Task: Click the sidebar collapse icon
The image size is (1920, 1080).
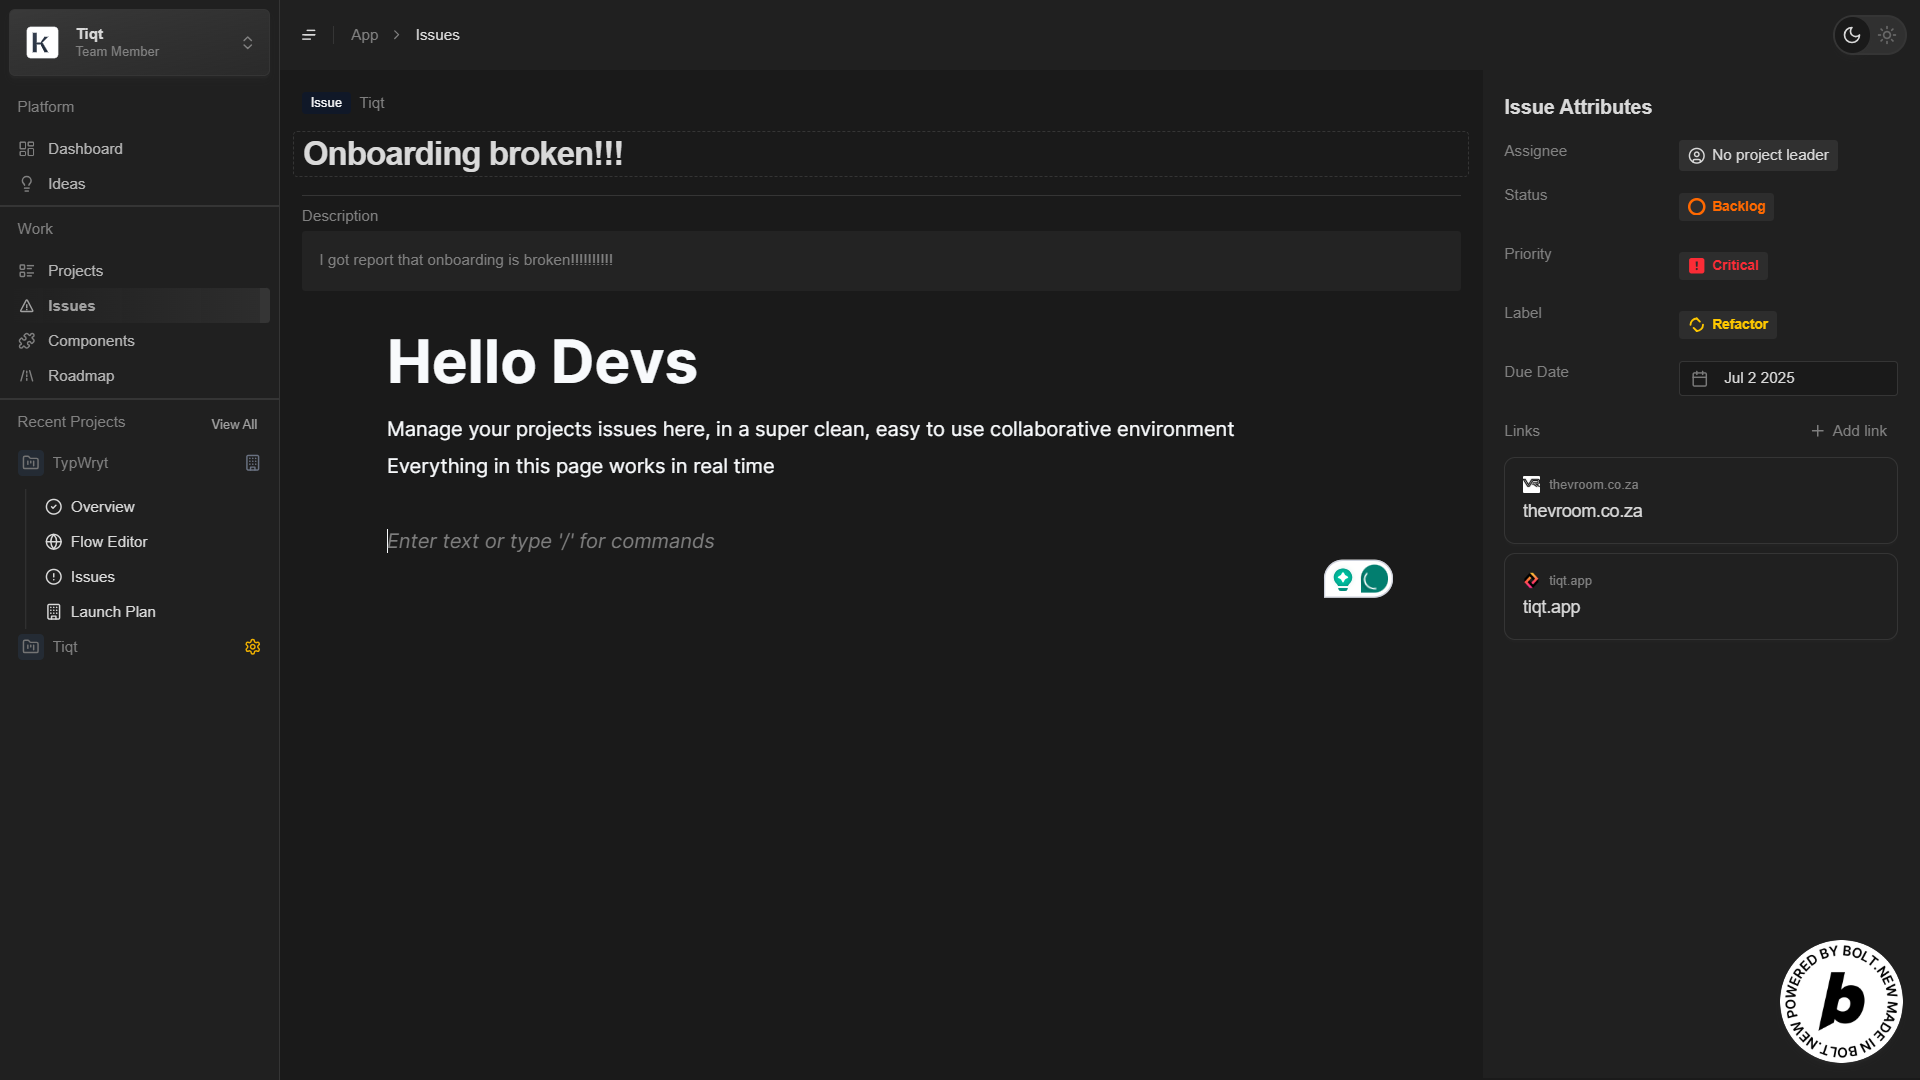Action: (x=309, y=35)
